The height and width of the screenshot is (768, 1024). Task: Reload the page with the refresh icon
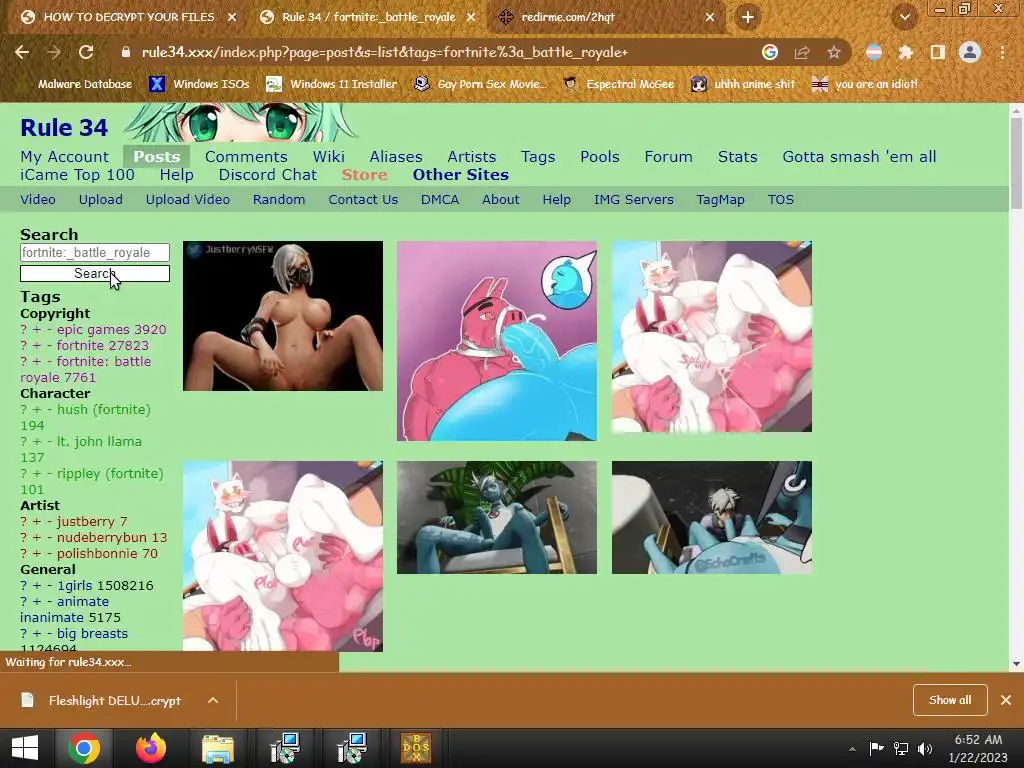[86, 52]
